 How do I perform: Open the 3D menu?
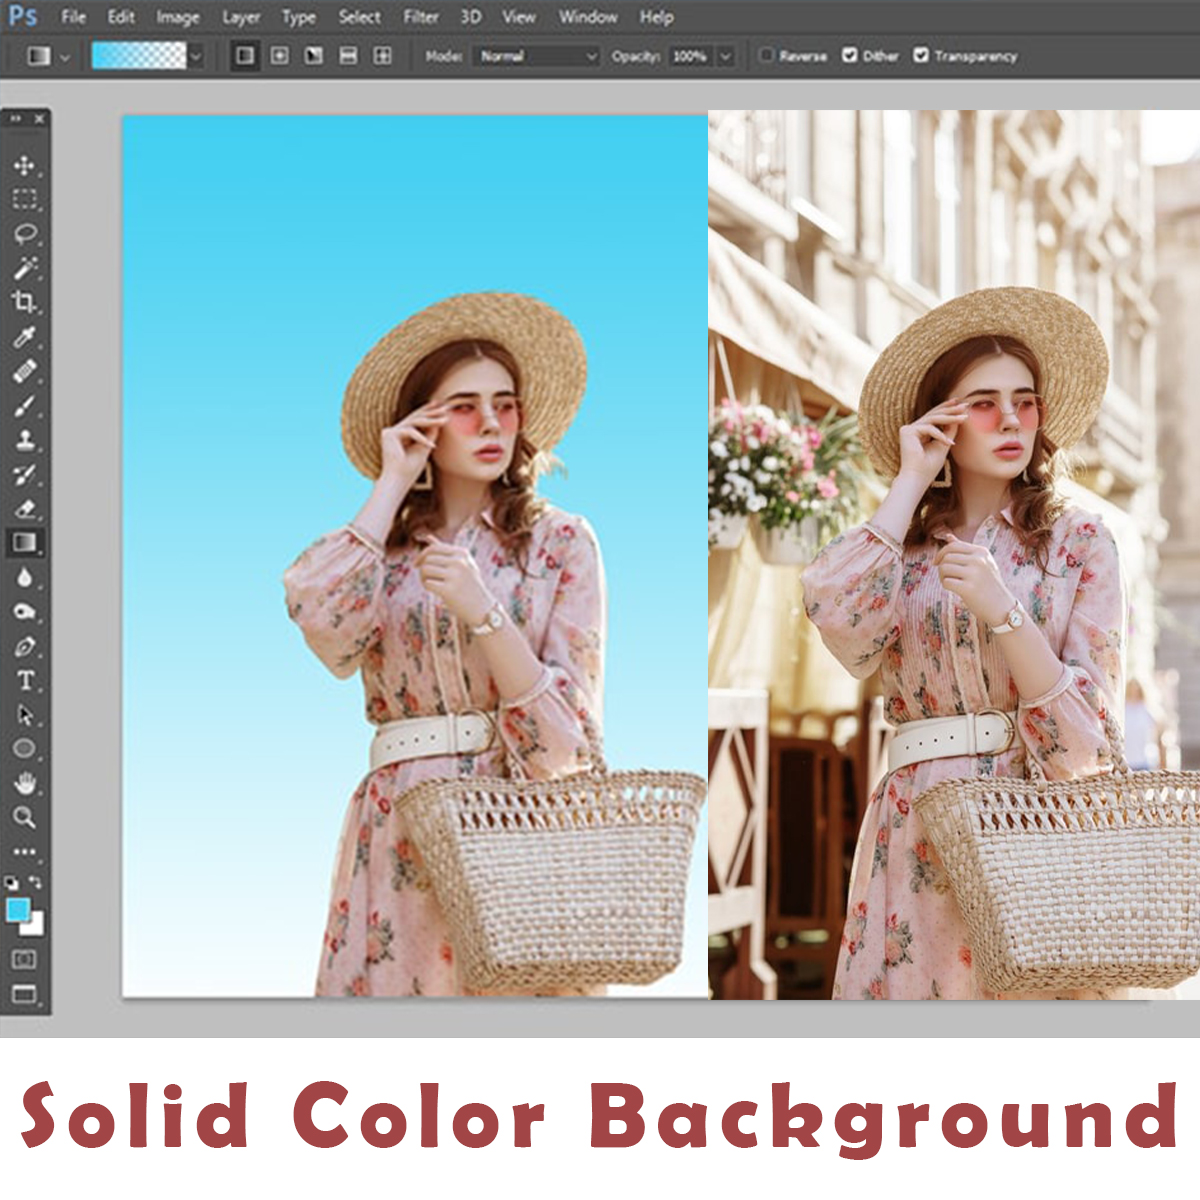[471, 17]
